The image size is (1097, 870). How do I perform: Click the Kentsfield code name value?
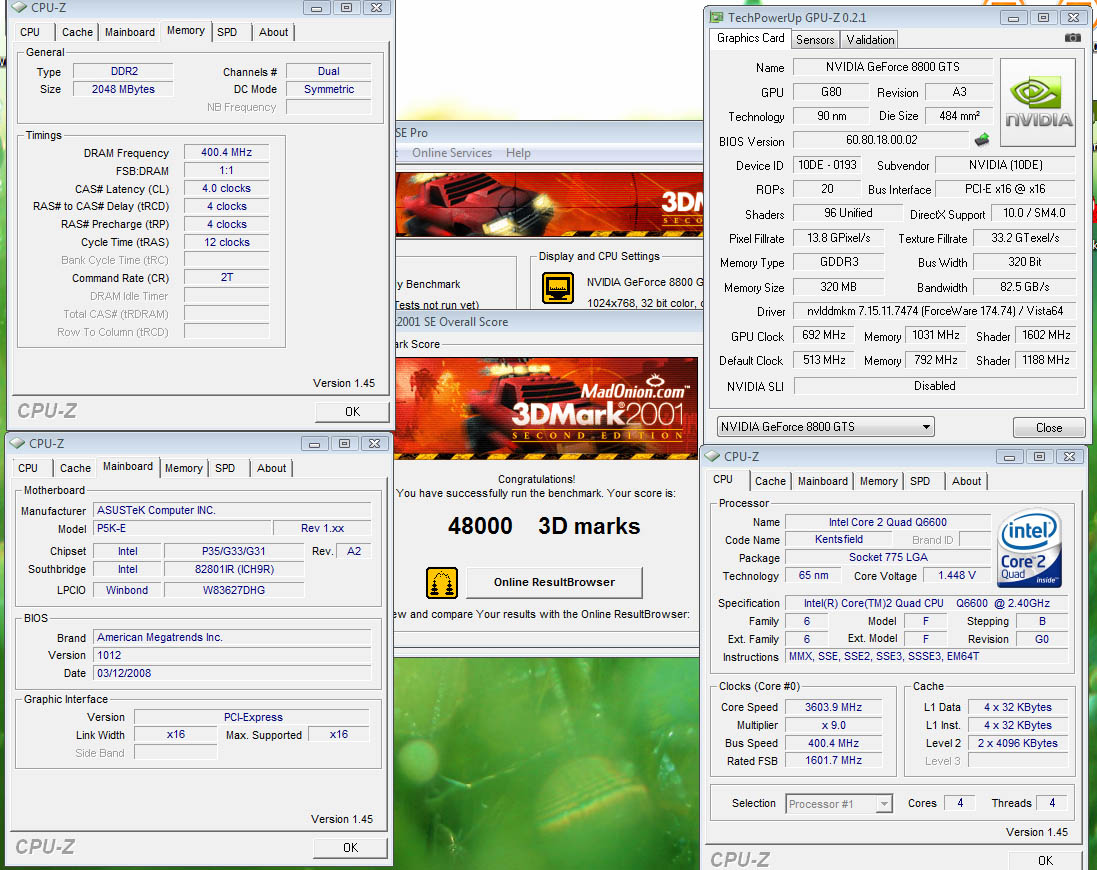point(839,539)
